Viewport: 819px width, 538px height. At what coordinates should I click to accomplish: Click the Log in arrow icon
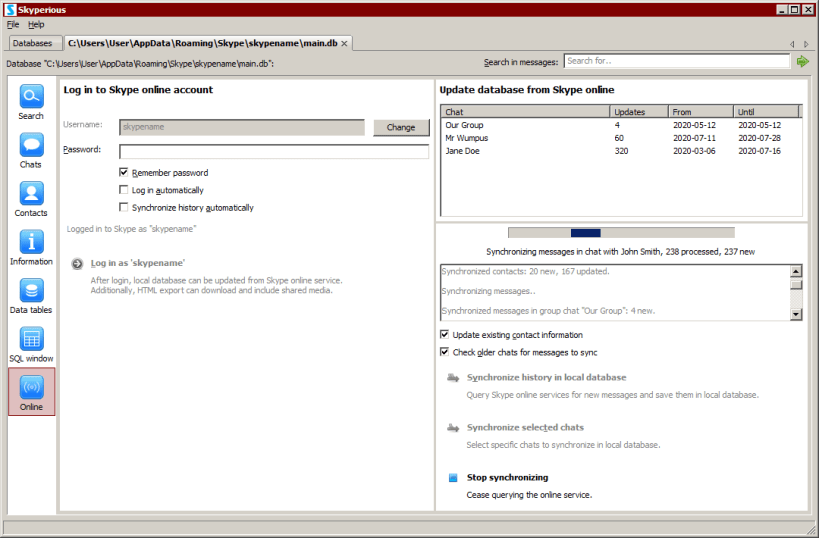tap(77, 264)
